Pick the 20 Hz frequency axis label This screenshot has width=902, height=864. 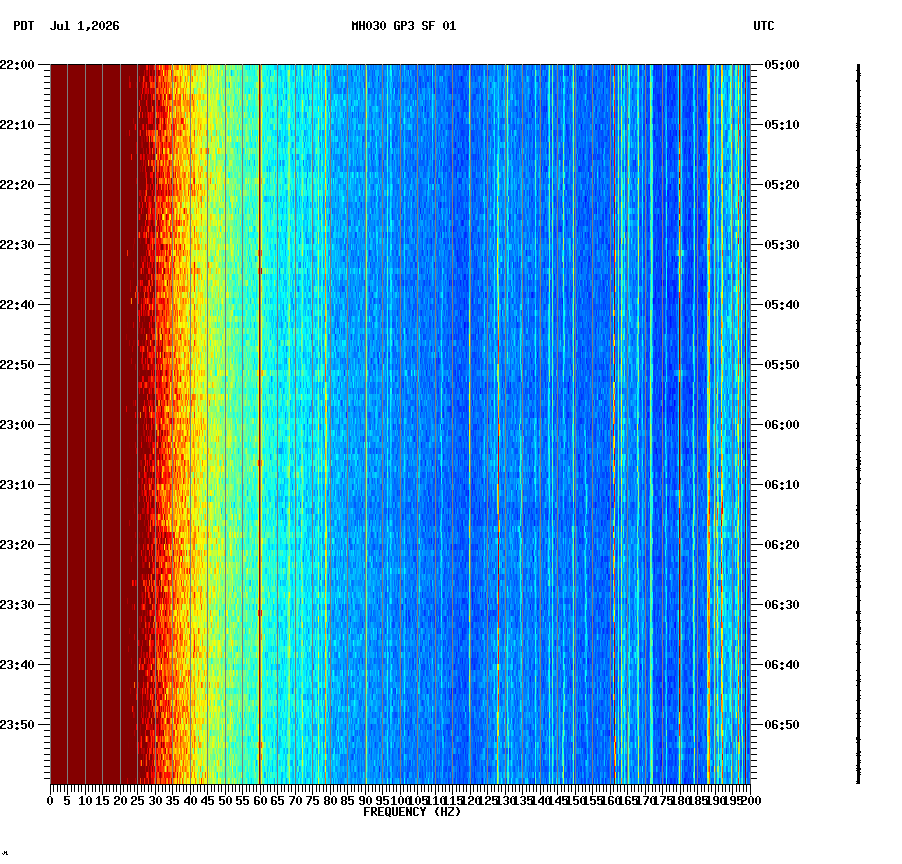[x=120, y=801]
